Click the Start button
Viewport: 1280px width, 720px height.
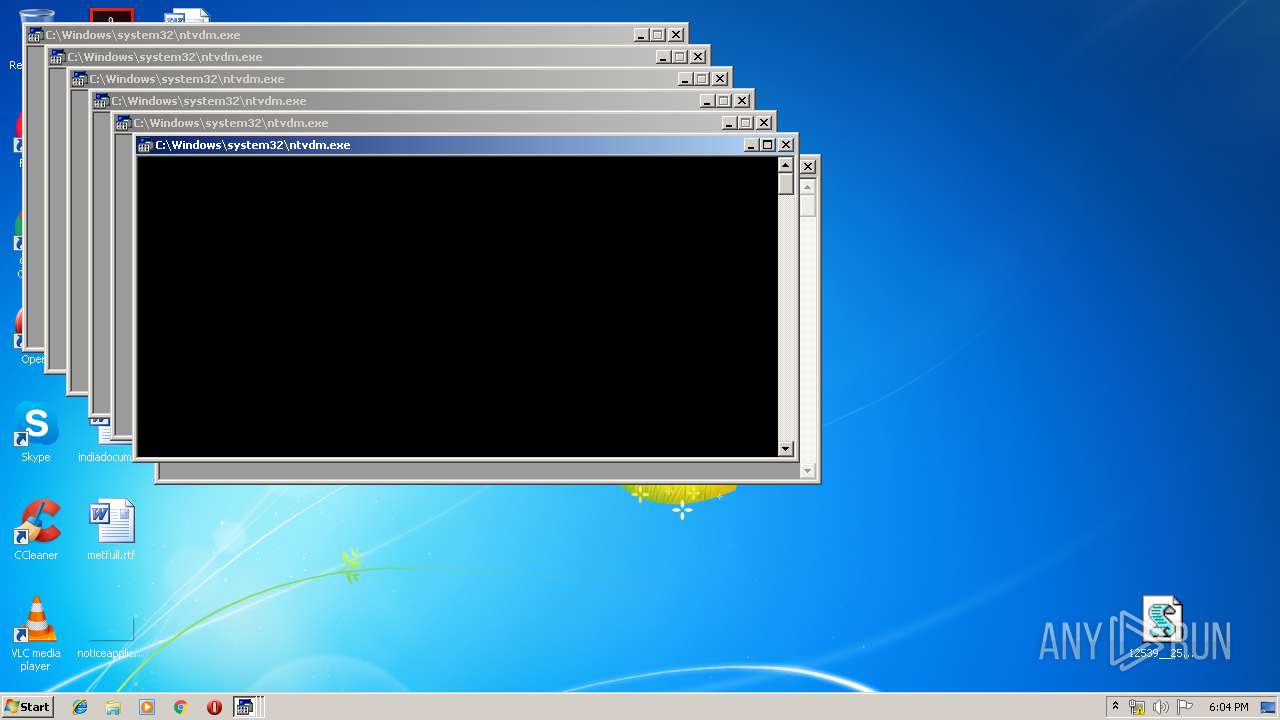point(27,706)
